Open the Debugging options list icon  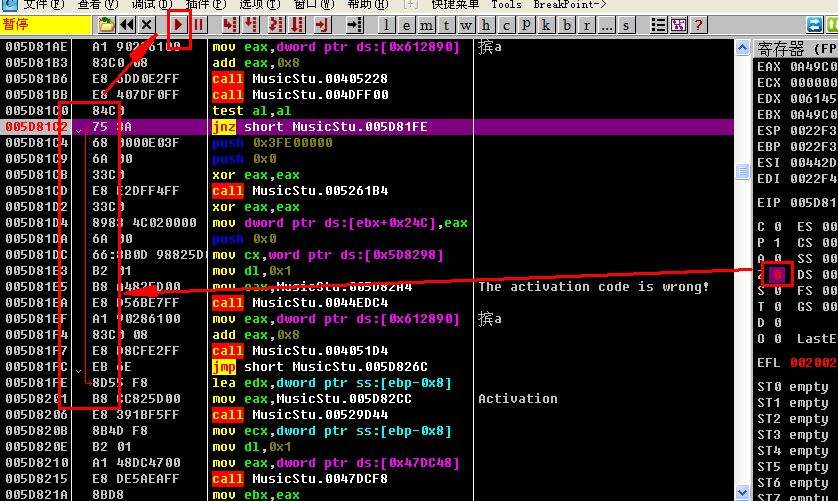click(658, 25)
